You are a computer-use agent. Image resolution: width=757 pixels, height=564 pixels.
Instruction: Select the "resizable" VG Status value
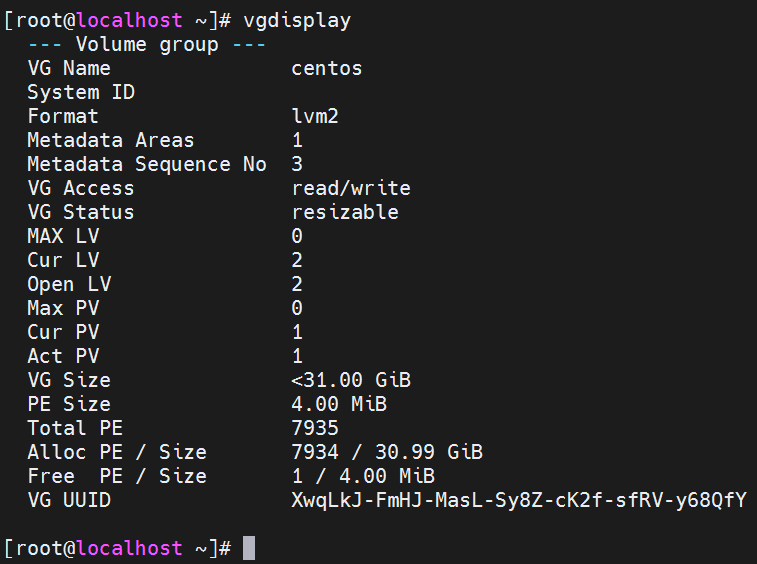click(x=345, y=212)
